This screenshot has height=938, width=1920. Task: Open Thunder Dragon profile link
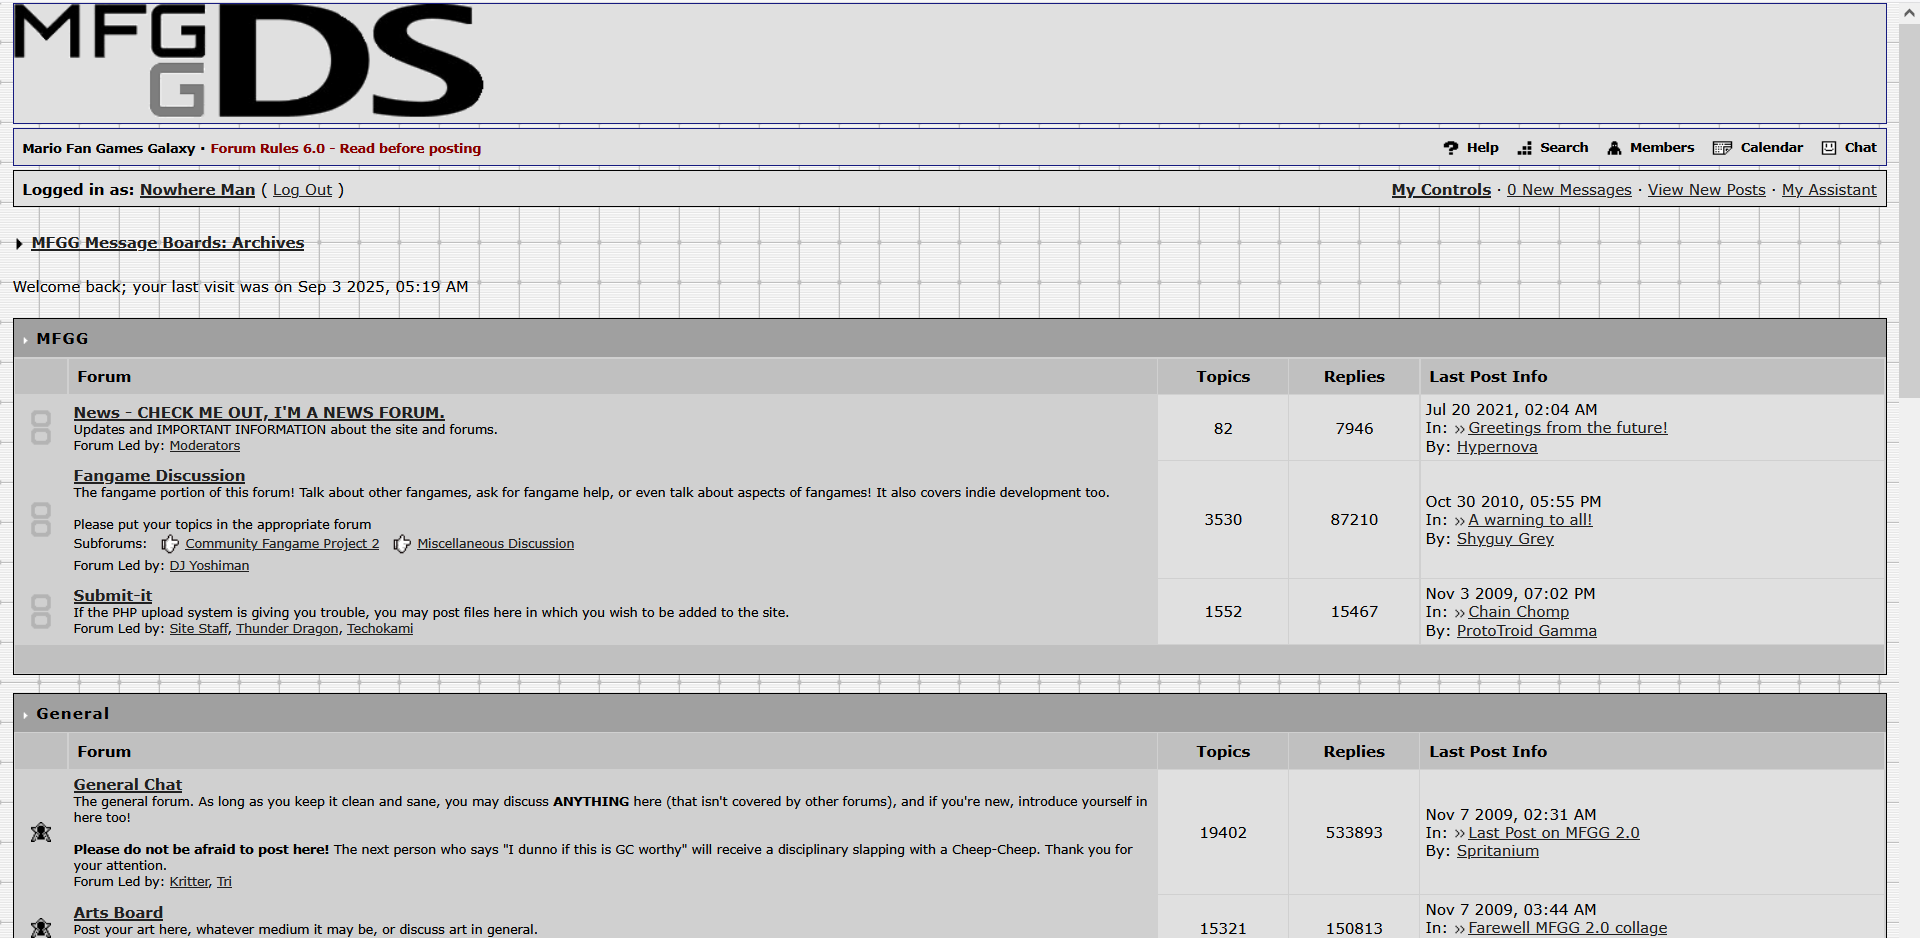287,629
